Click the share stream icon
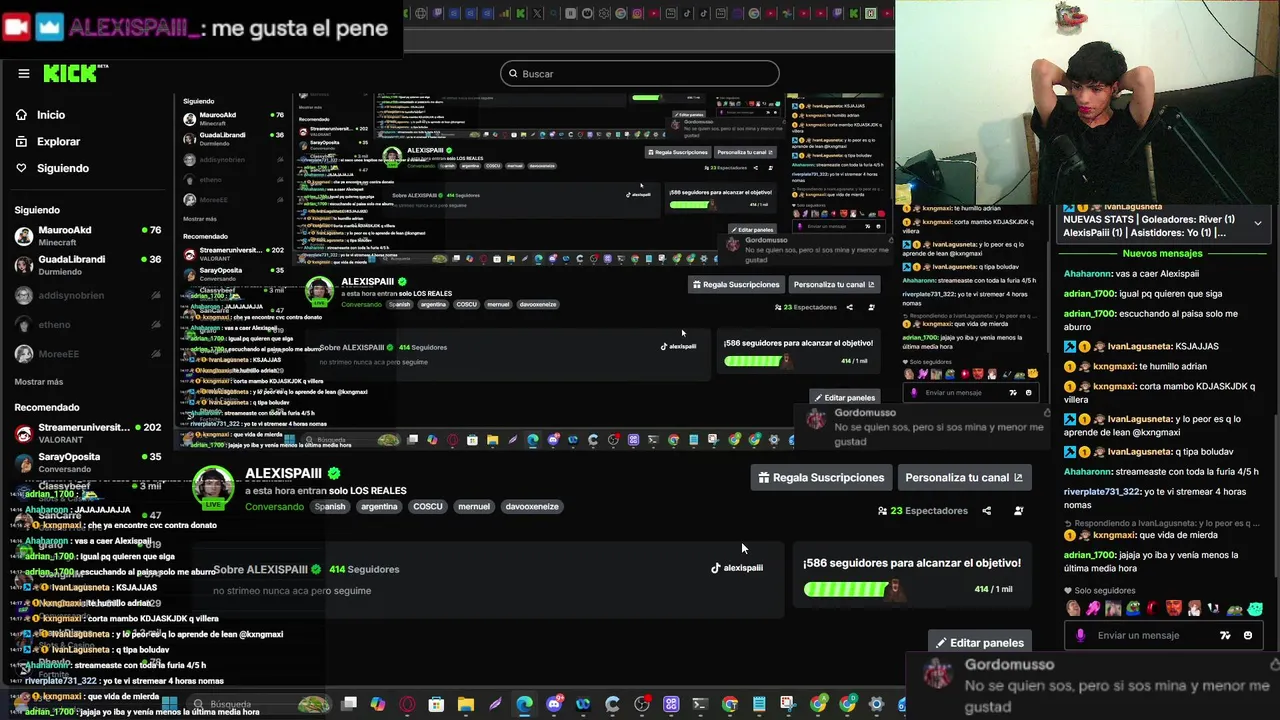This screenshot has width=1280, height=720. coord(987,511)
